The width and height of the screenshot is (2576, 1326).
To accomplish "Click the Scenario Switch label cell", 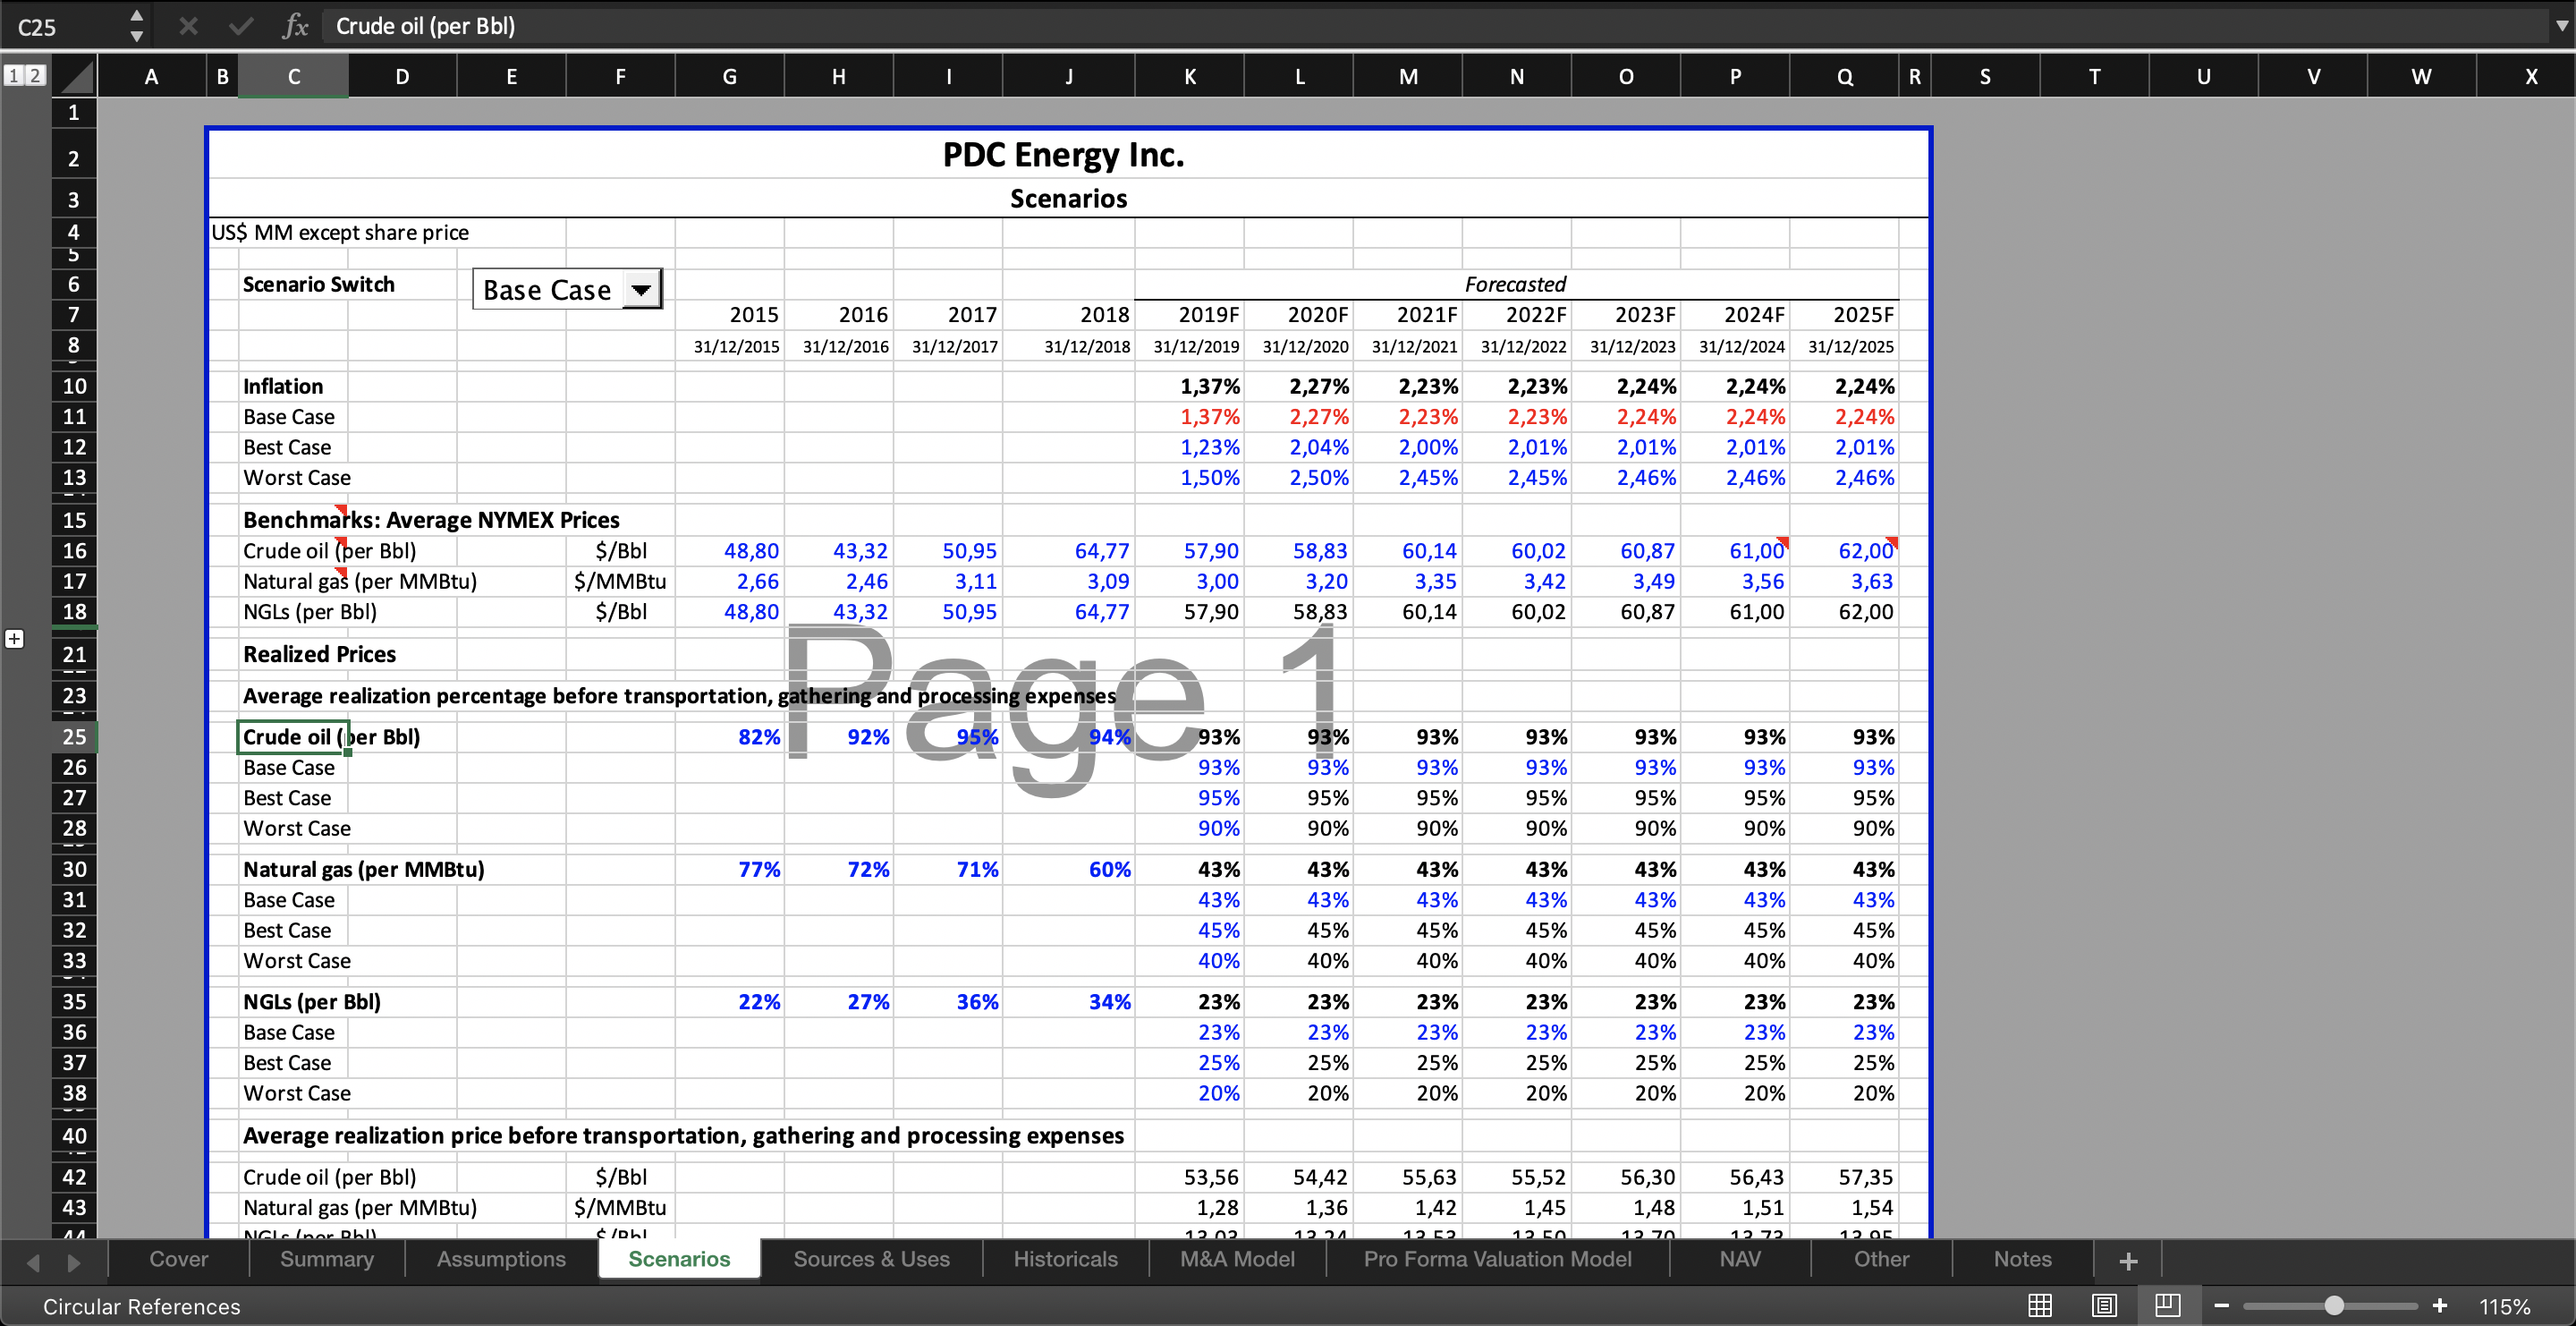I will point(319,284).
